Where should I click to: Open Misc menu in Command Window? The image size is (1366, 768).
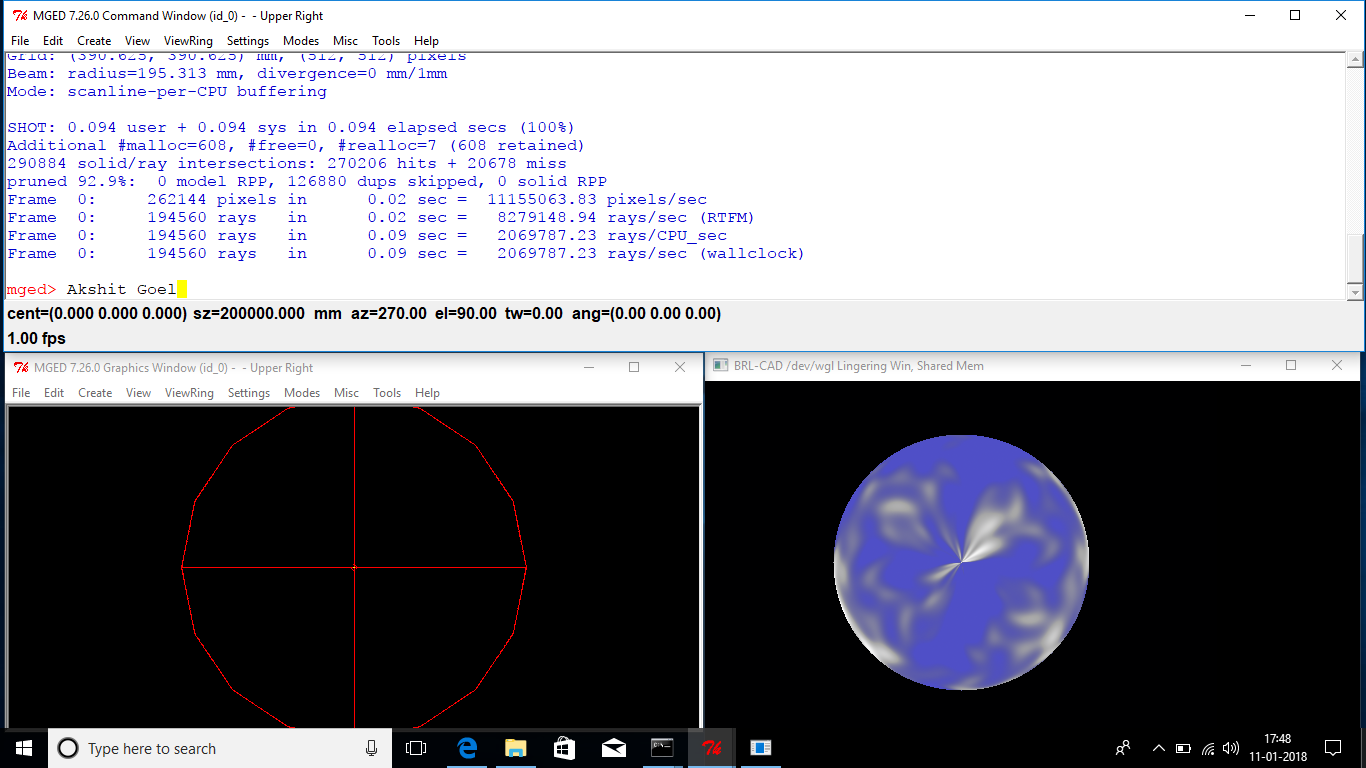pyautogui.click(x=346, y=41)
